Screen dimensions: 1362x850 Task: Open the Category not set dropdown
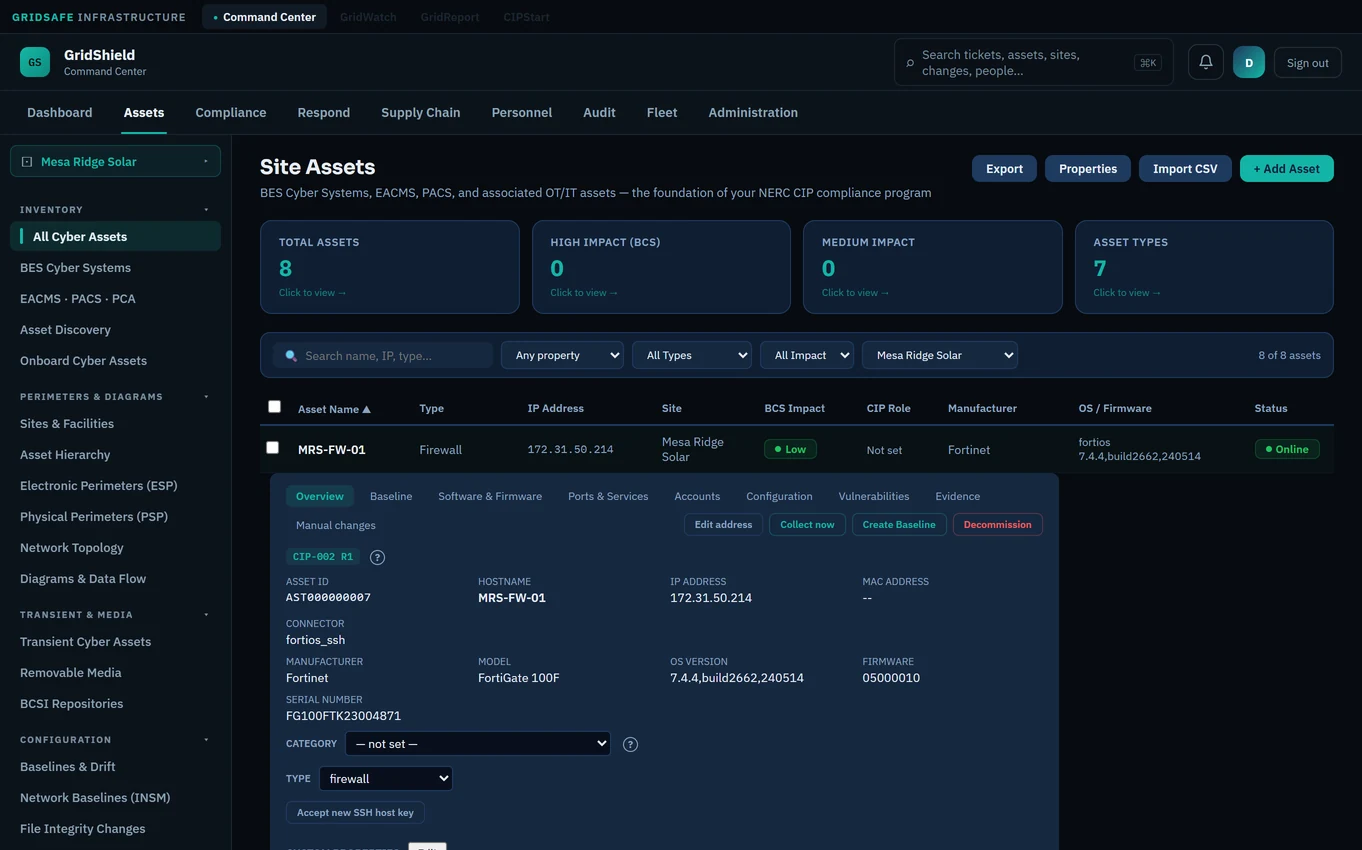[478, 744]
